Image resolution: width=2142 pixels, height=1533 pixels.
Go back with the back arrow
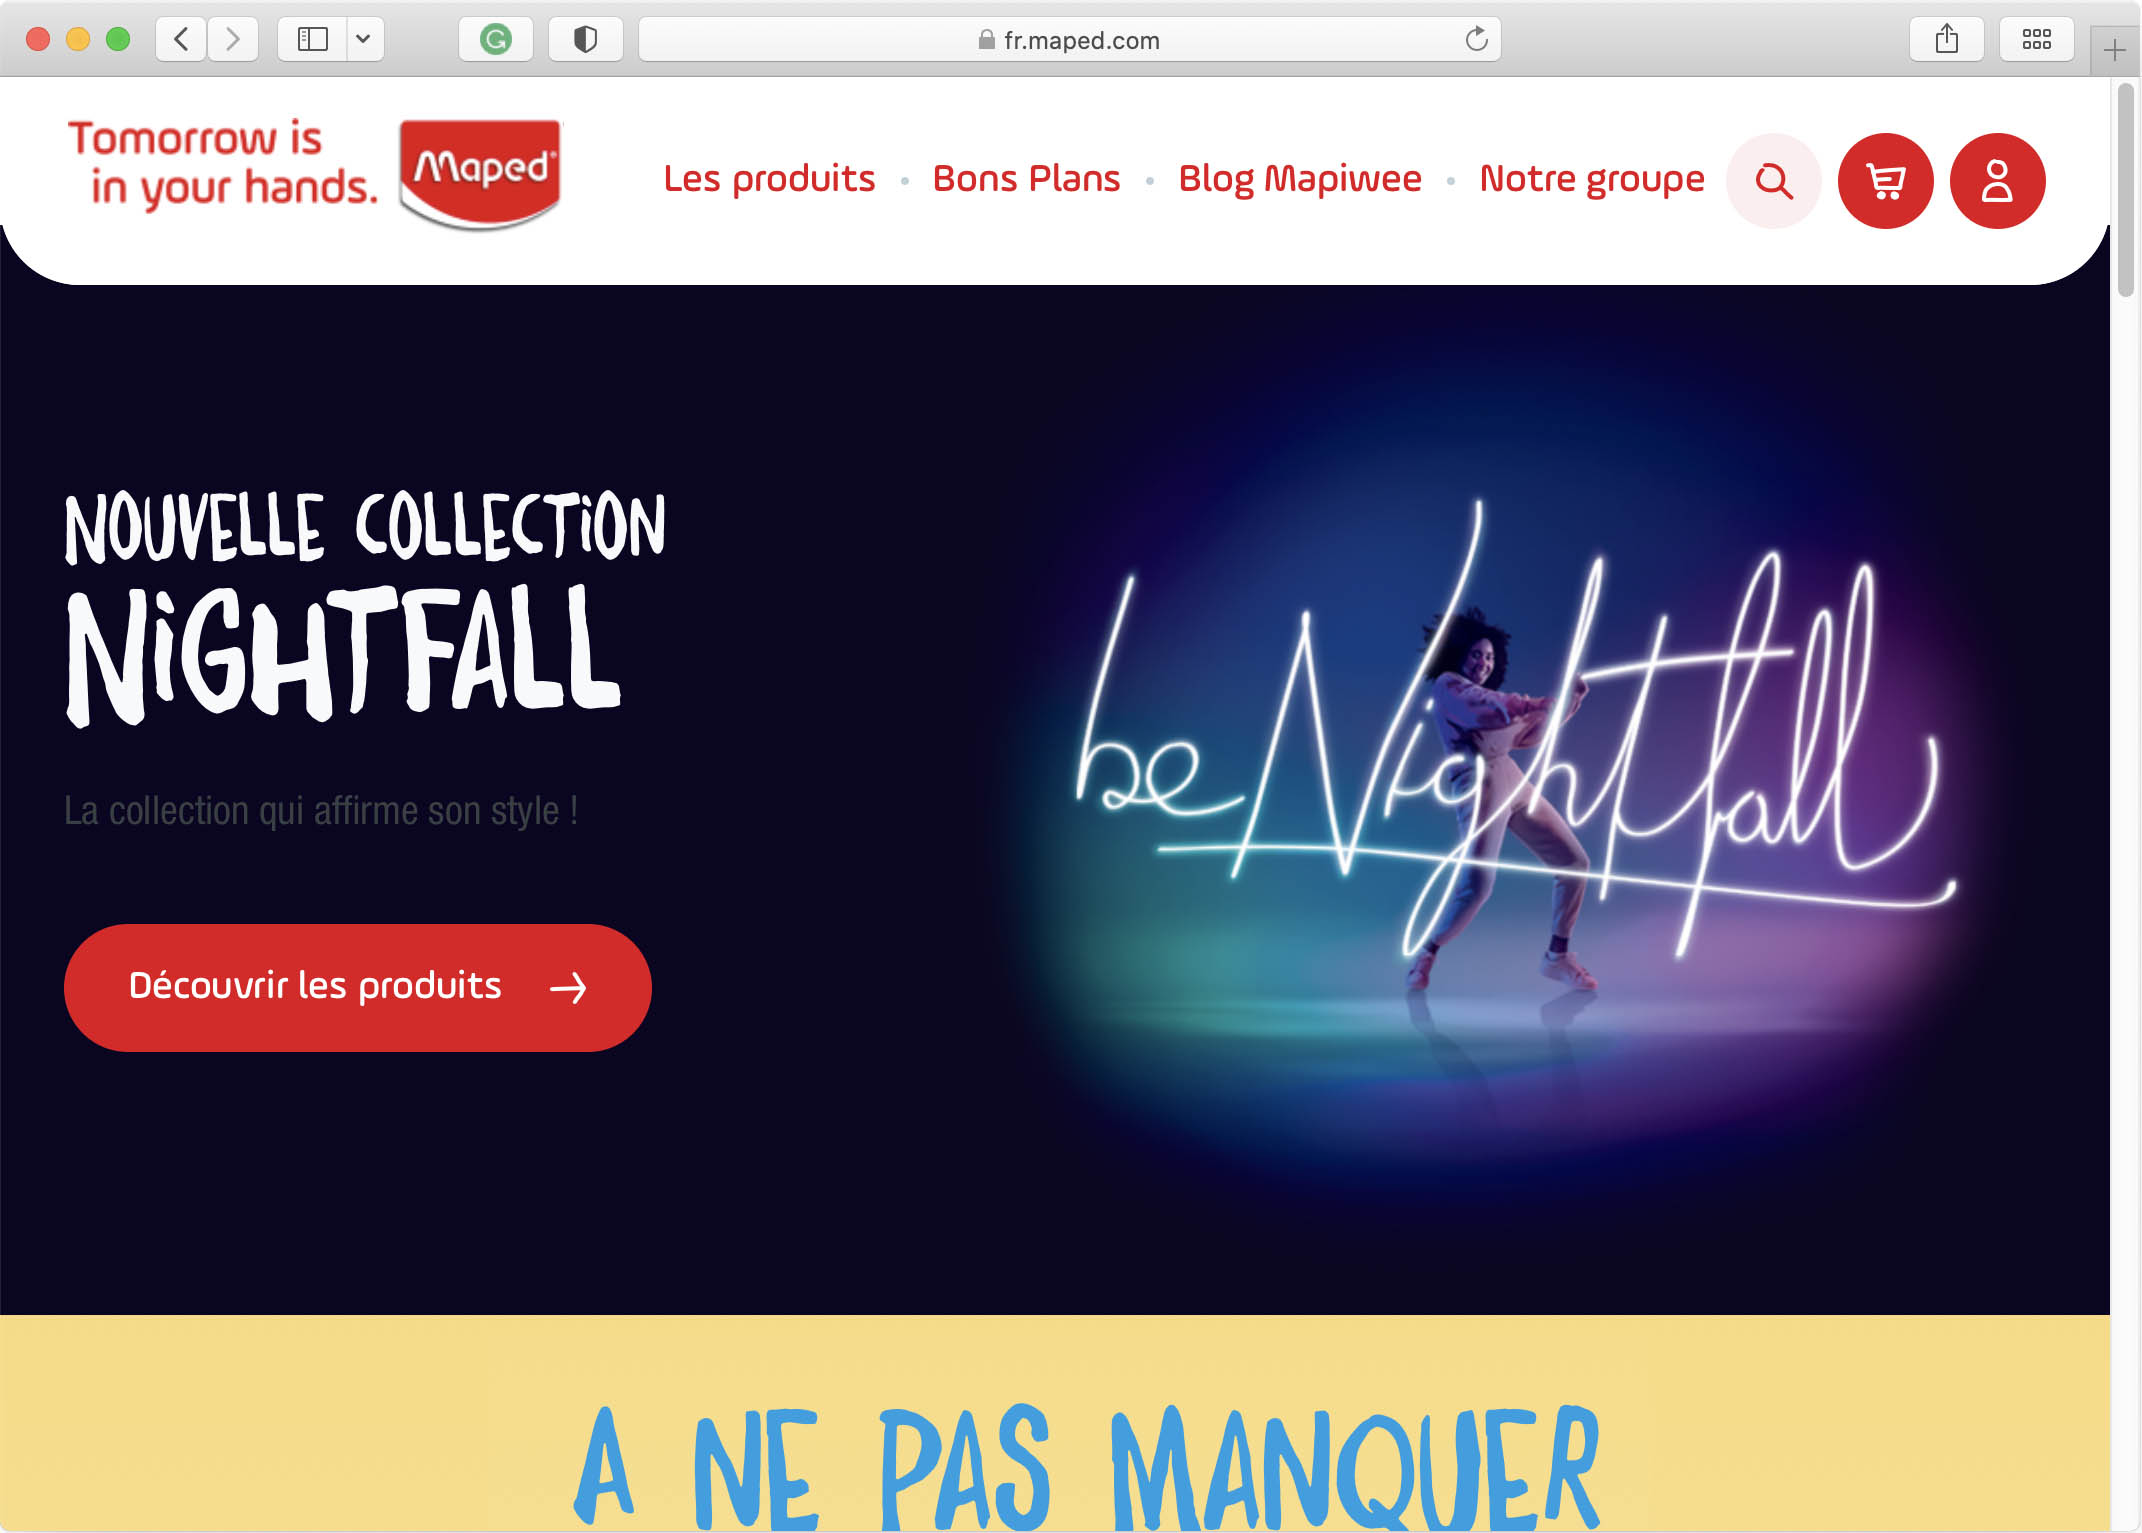pos(181,40)
